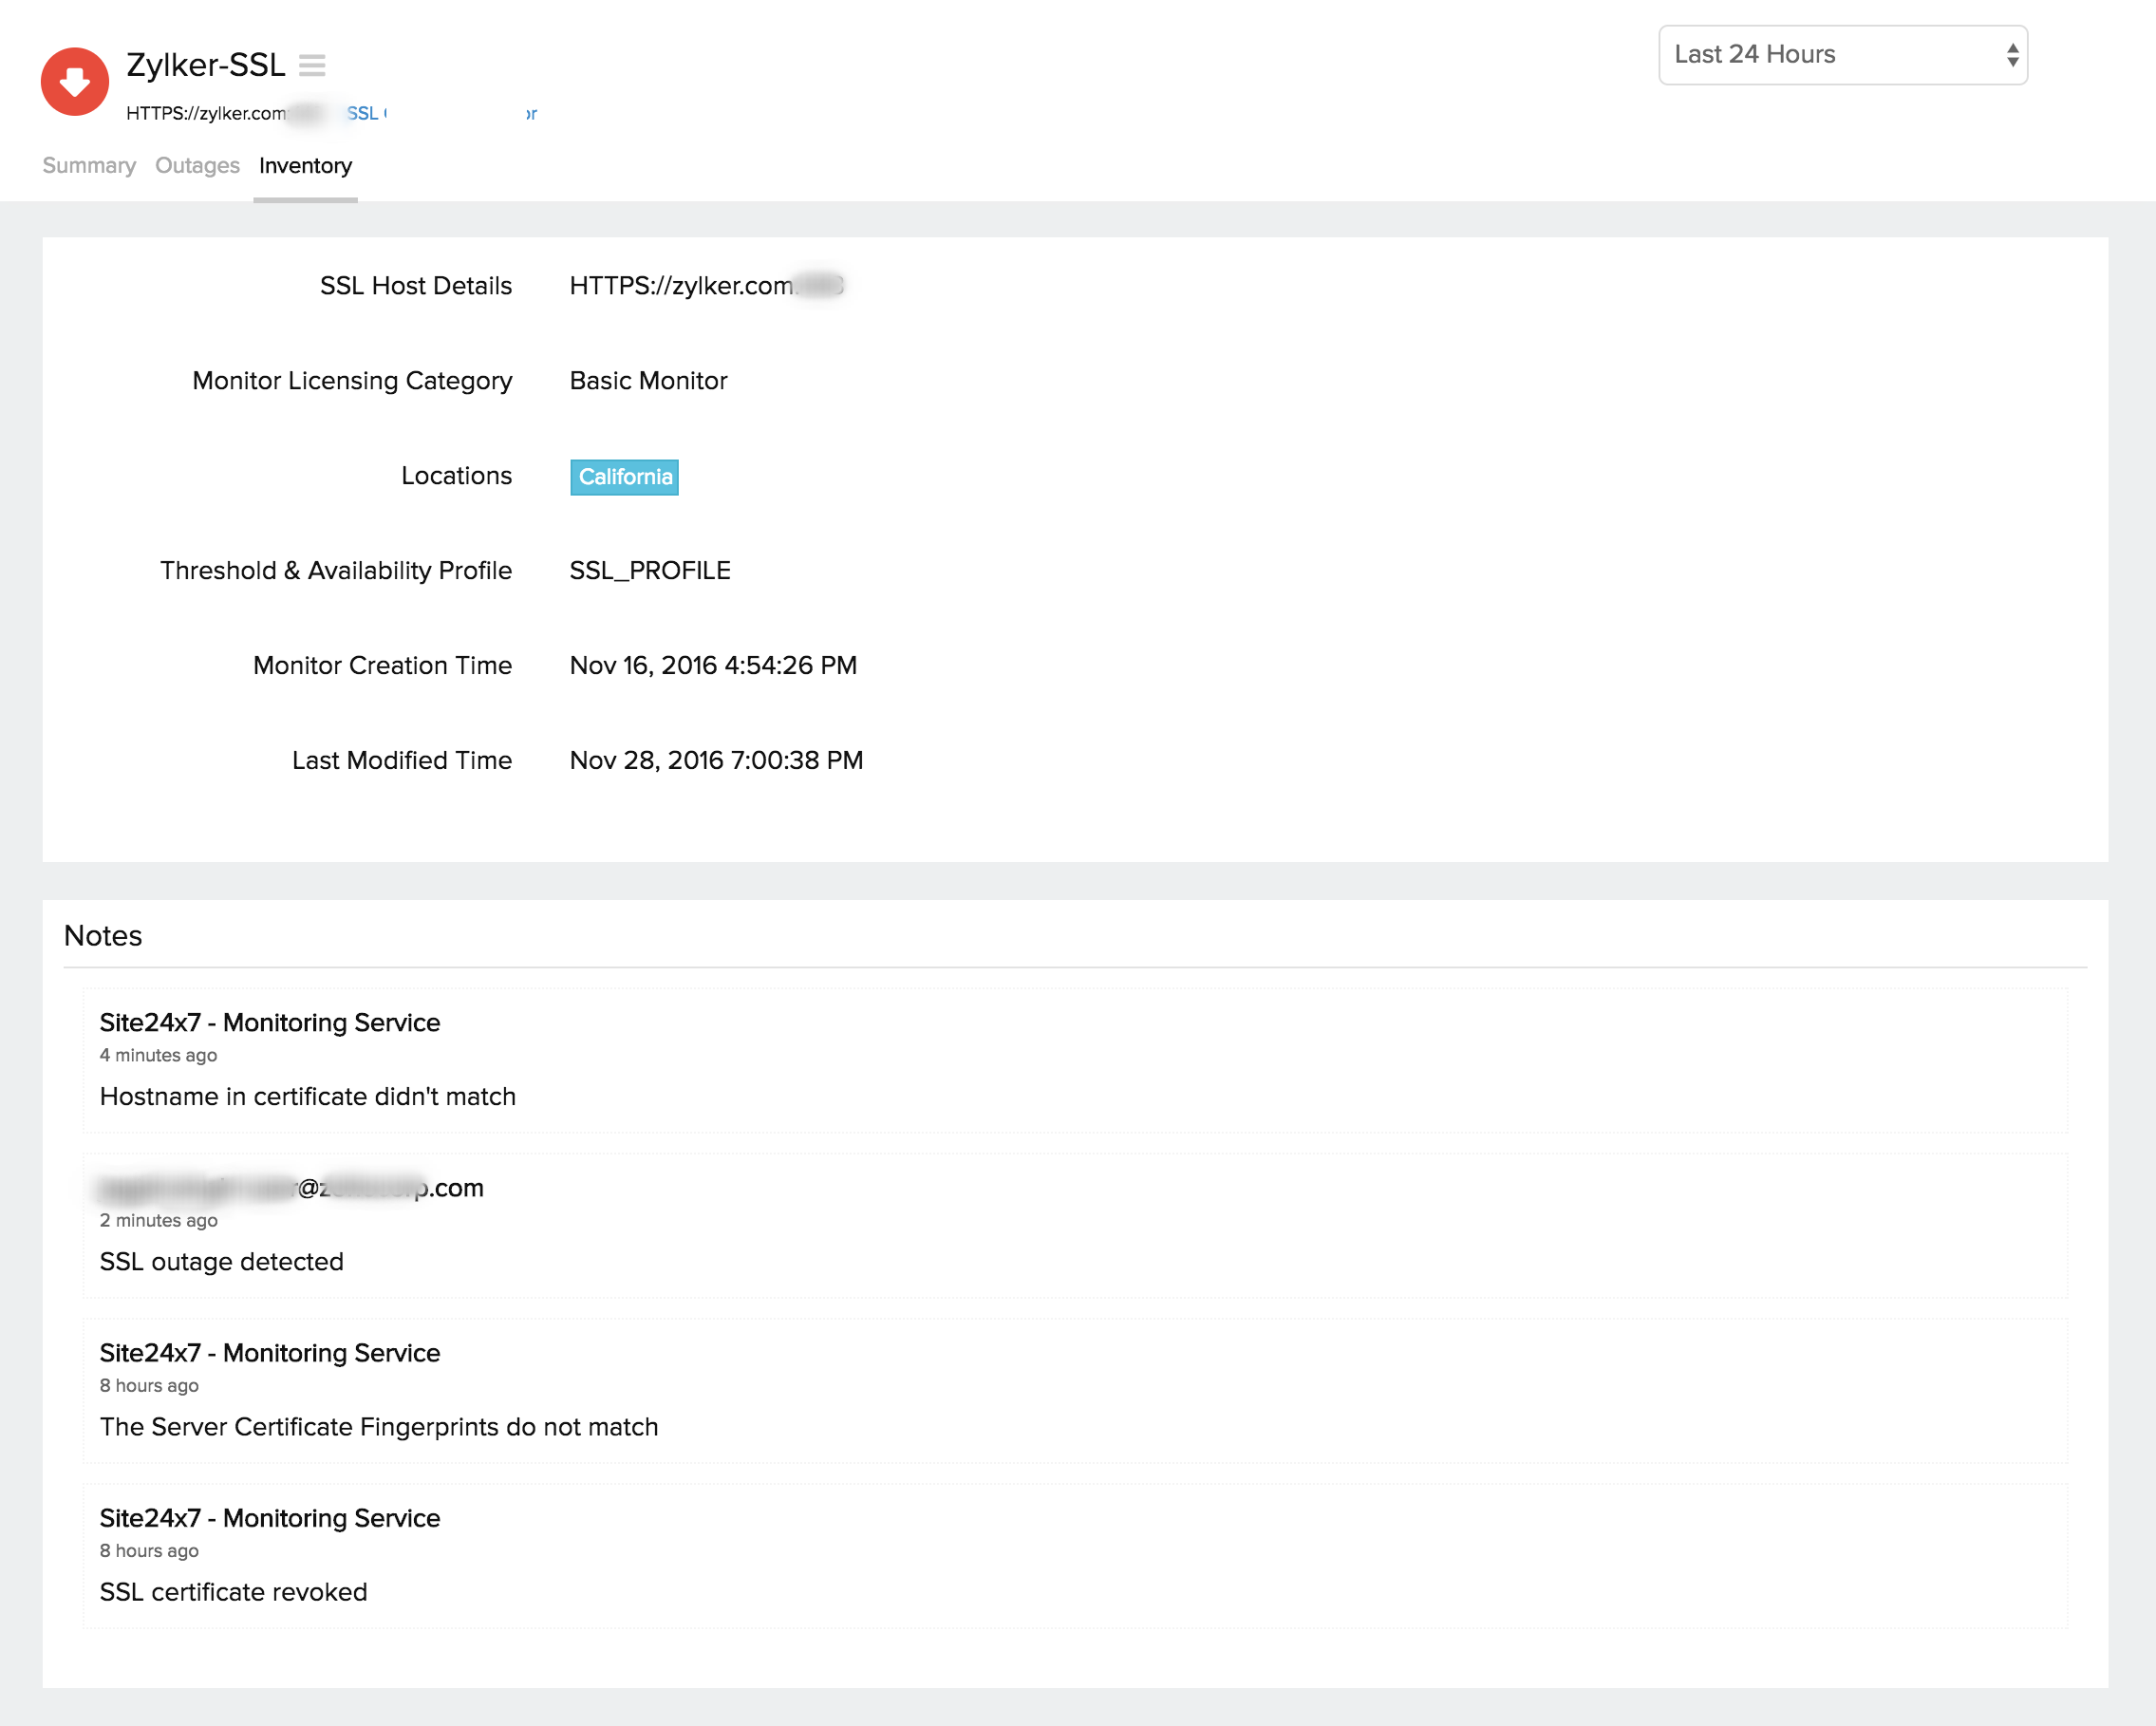Click the California location tag
The height and width of the screenshot is (1726, 2156).
tap(624, 477)
